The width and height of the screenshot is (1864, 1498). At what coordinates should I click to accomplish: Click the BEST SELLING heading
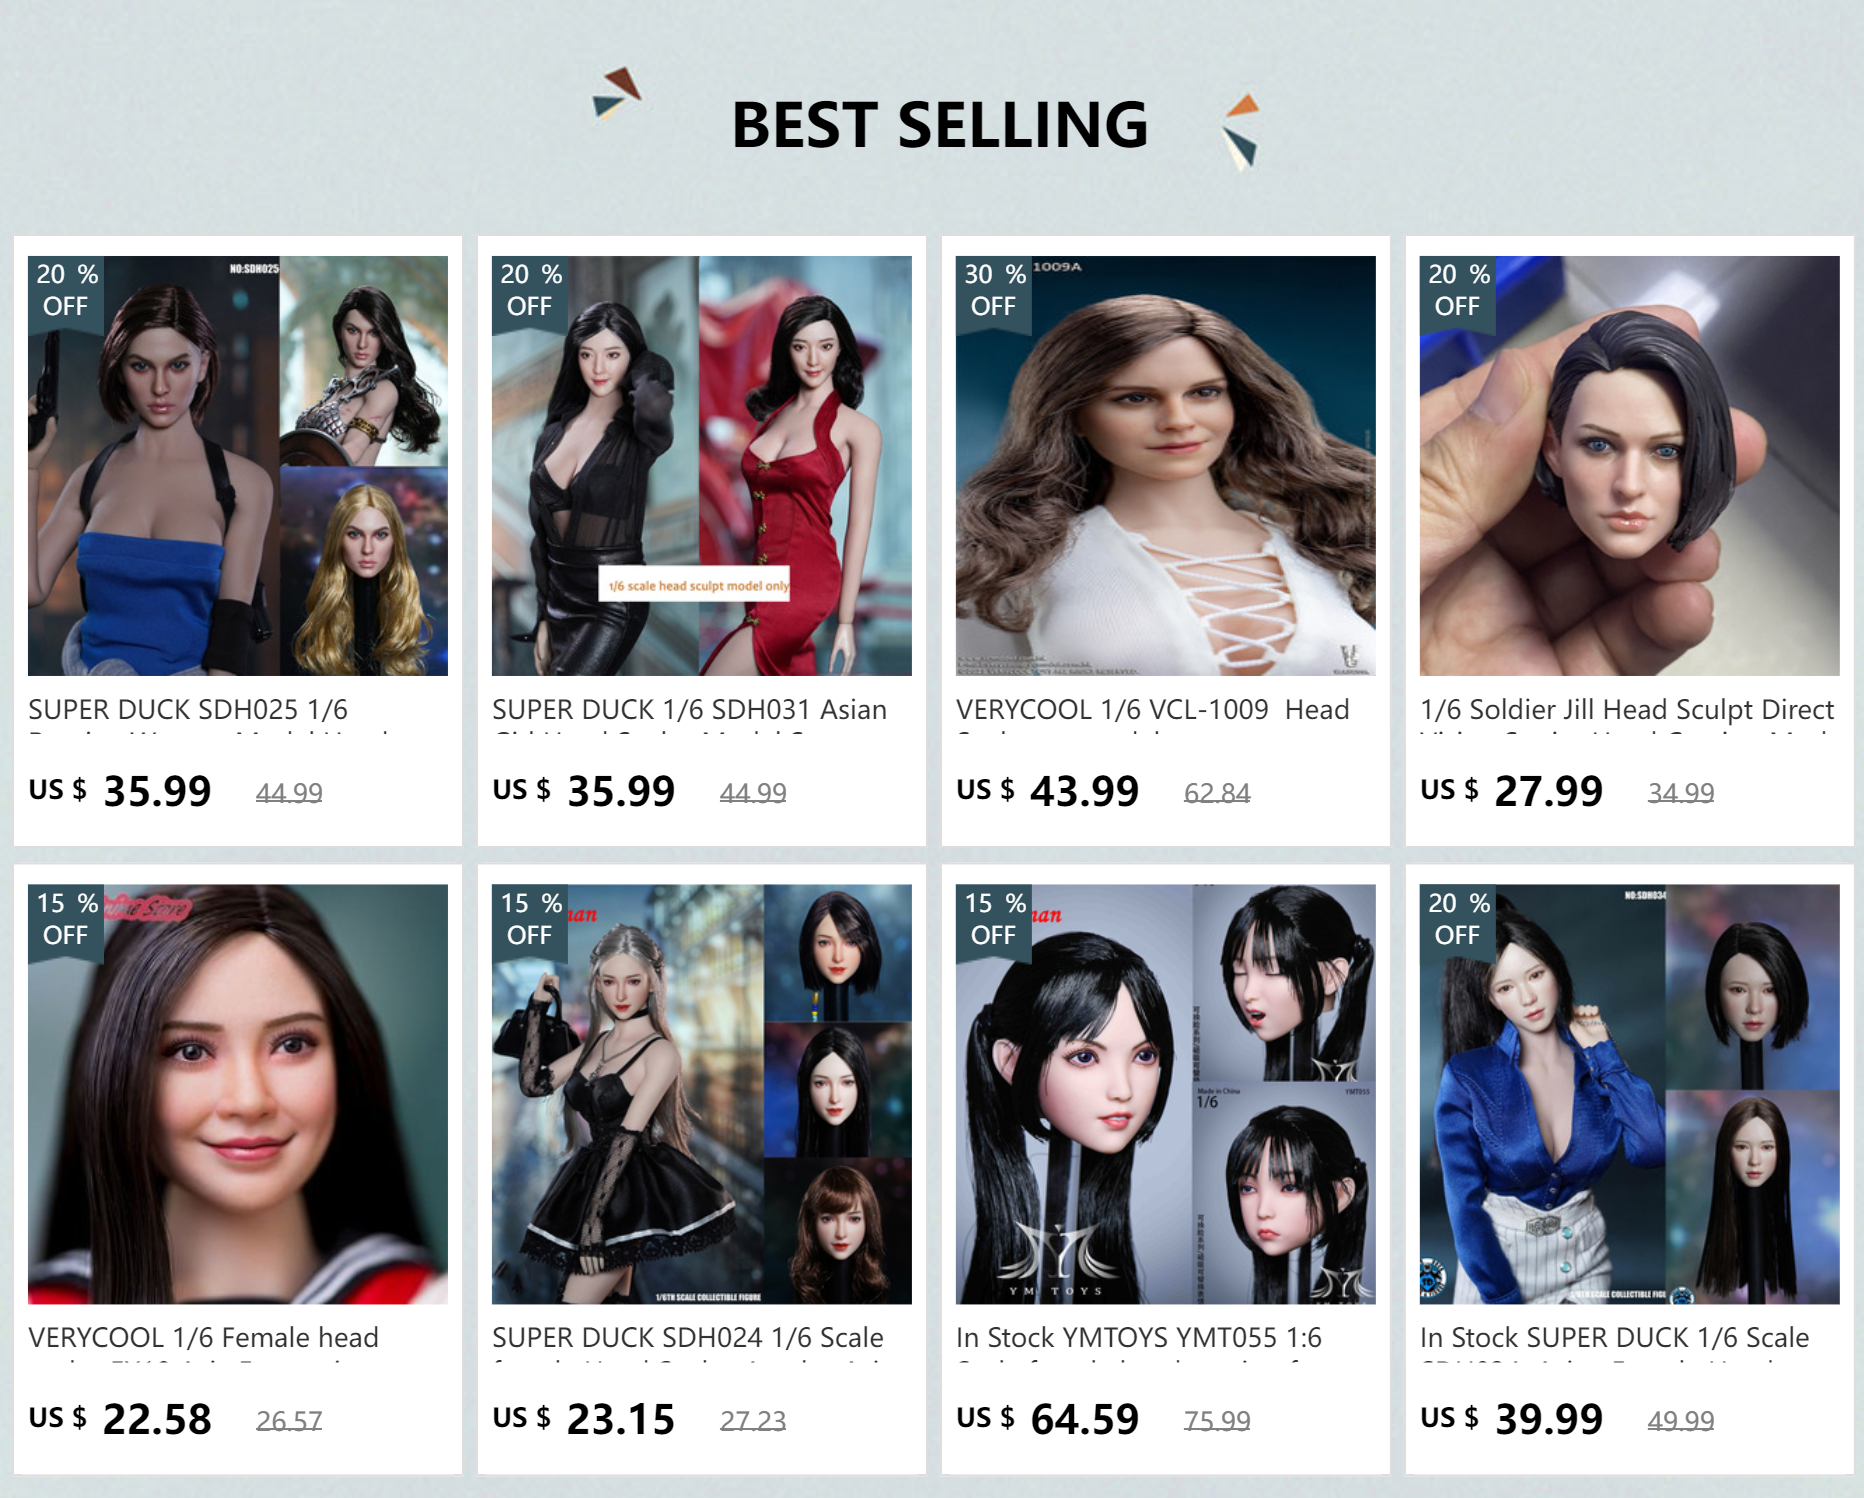tap(940, 125)
